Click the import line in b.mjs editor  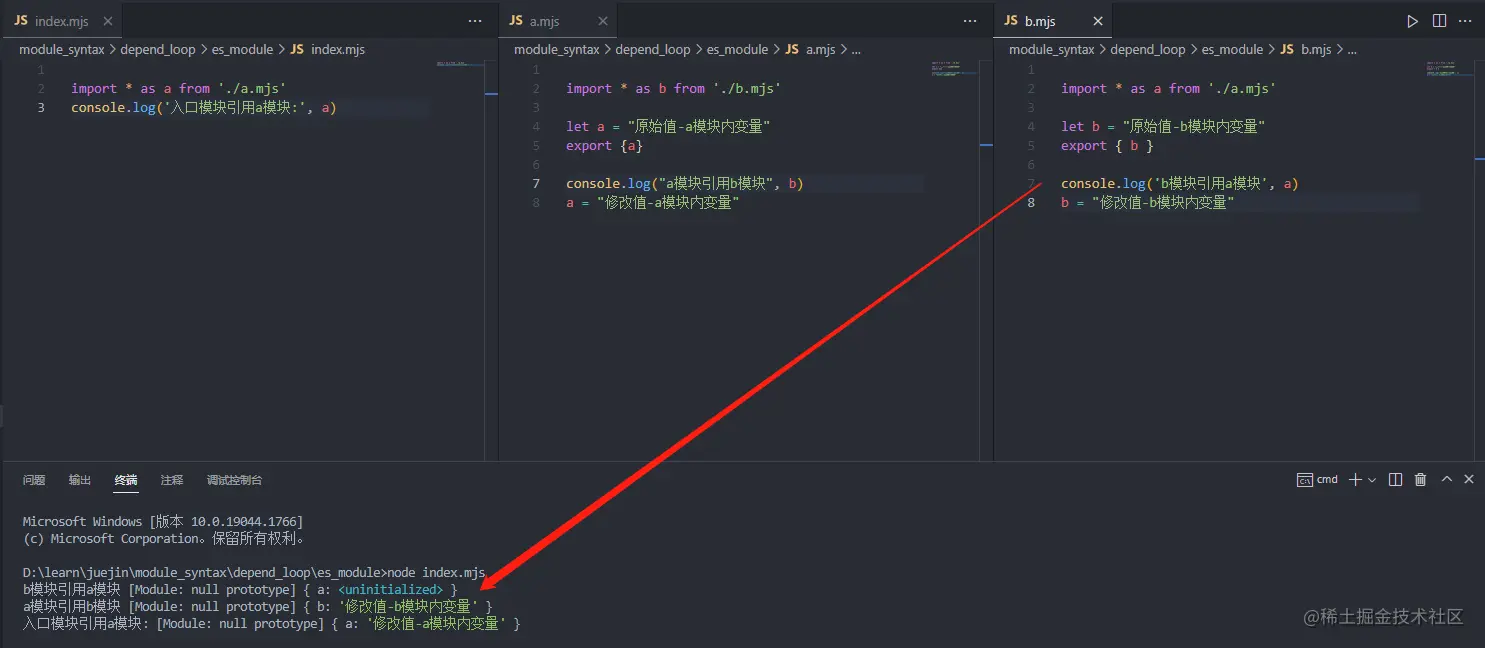click(1168, 88)
